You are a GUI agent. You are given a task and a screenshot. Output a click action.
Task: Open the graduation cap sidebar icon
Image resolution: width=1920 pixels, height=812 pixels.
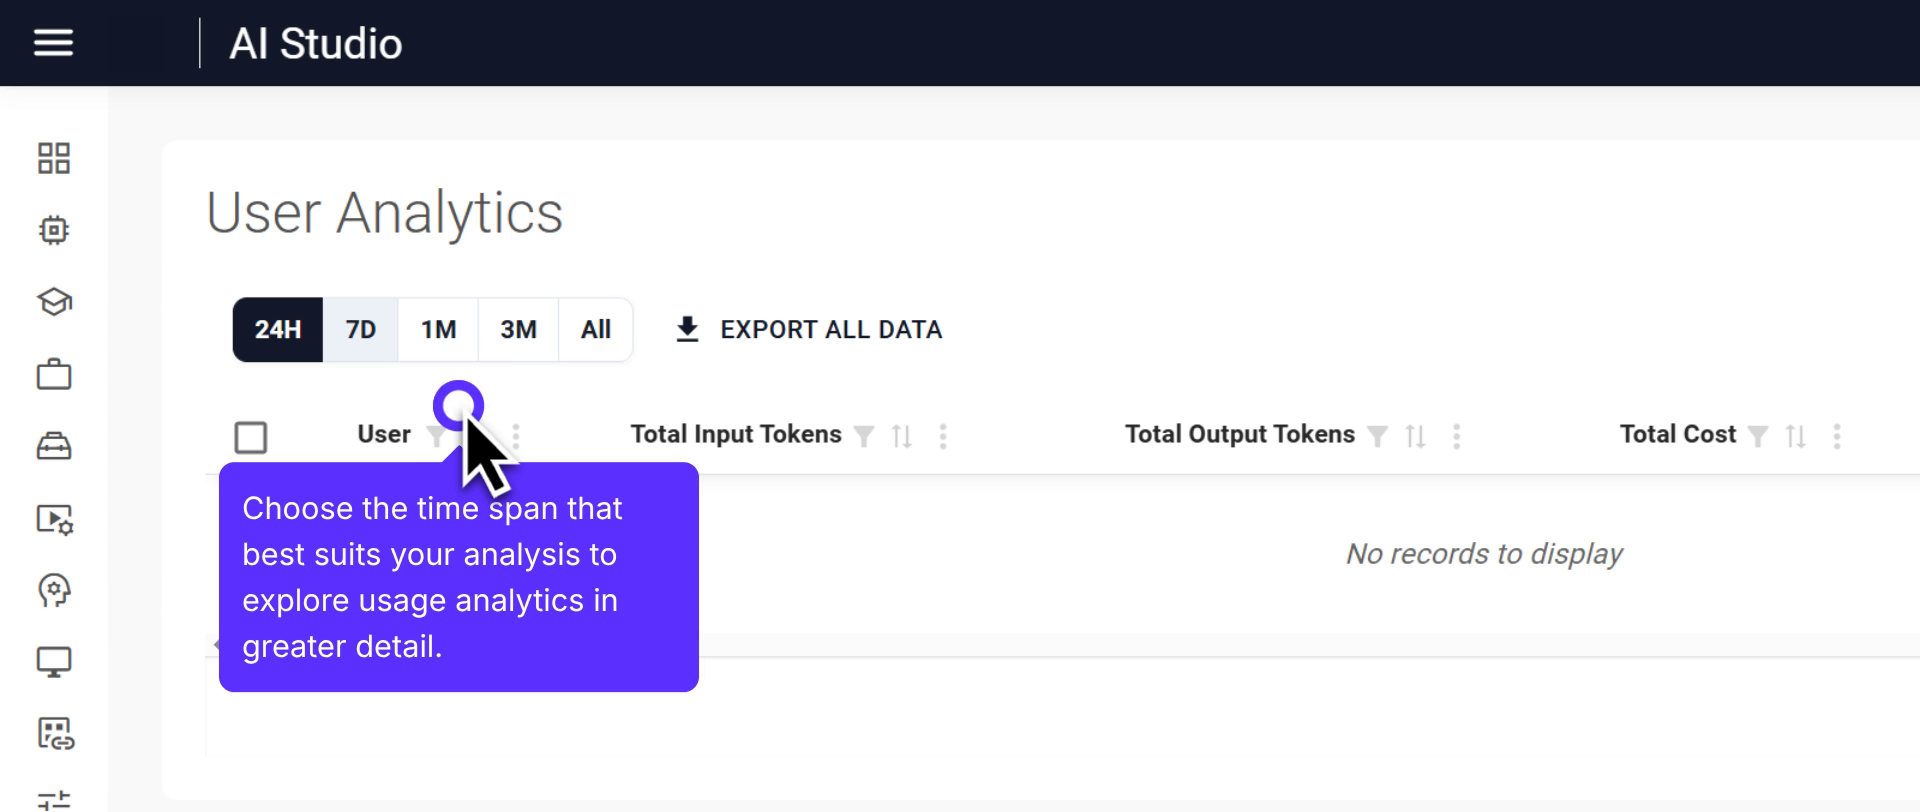point(54,302)
